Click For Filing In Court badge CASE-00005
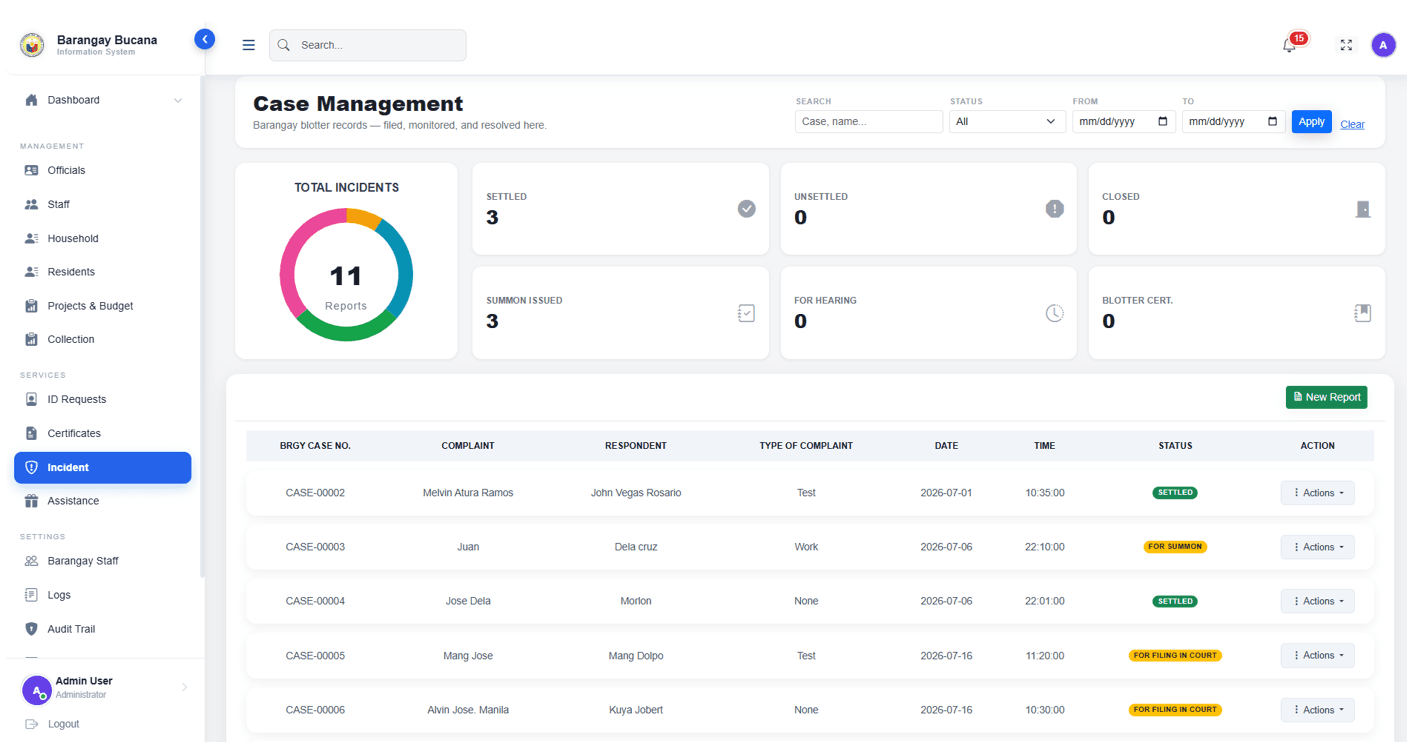Screen dimensions: 1407x742 coord(1175,655)
